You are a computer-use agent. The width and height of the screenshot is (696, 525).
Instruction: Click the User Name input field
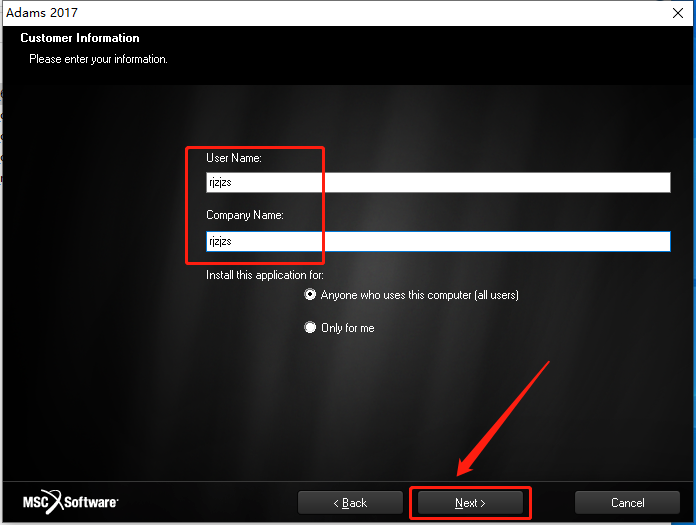tap(438, 182)
